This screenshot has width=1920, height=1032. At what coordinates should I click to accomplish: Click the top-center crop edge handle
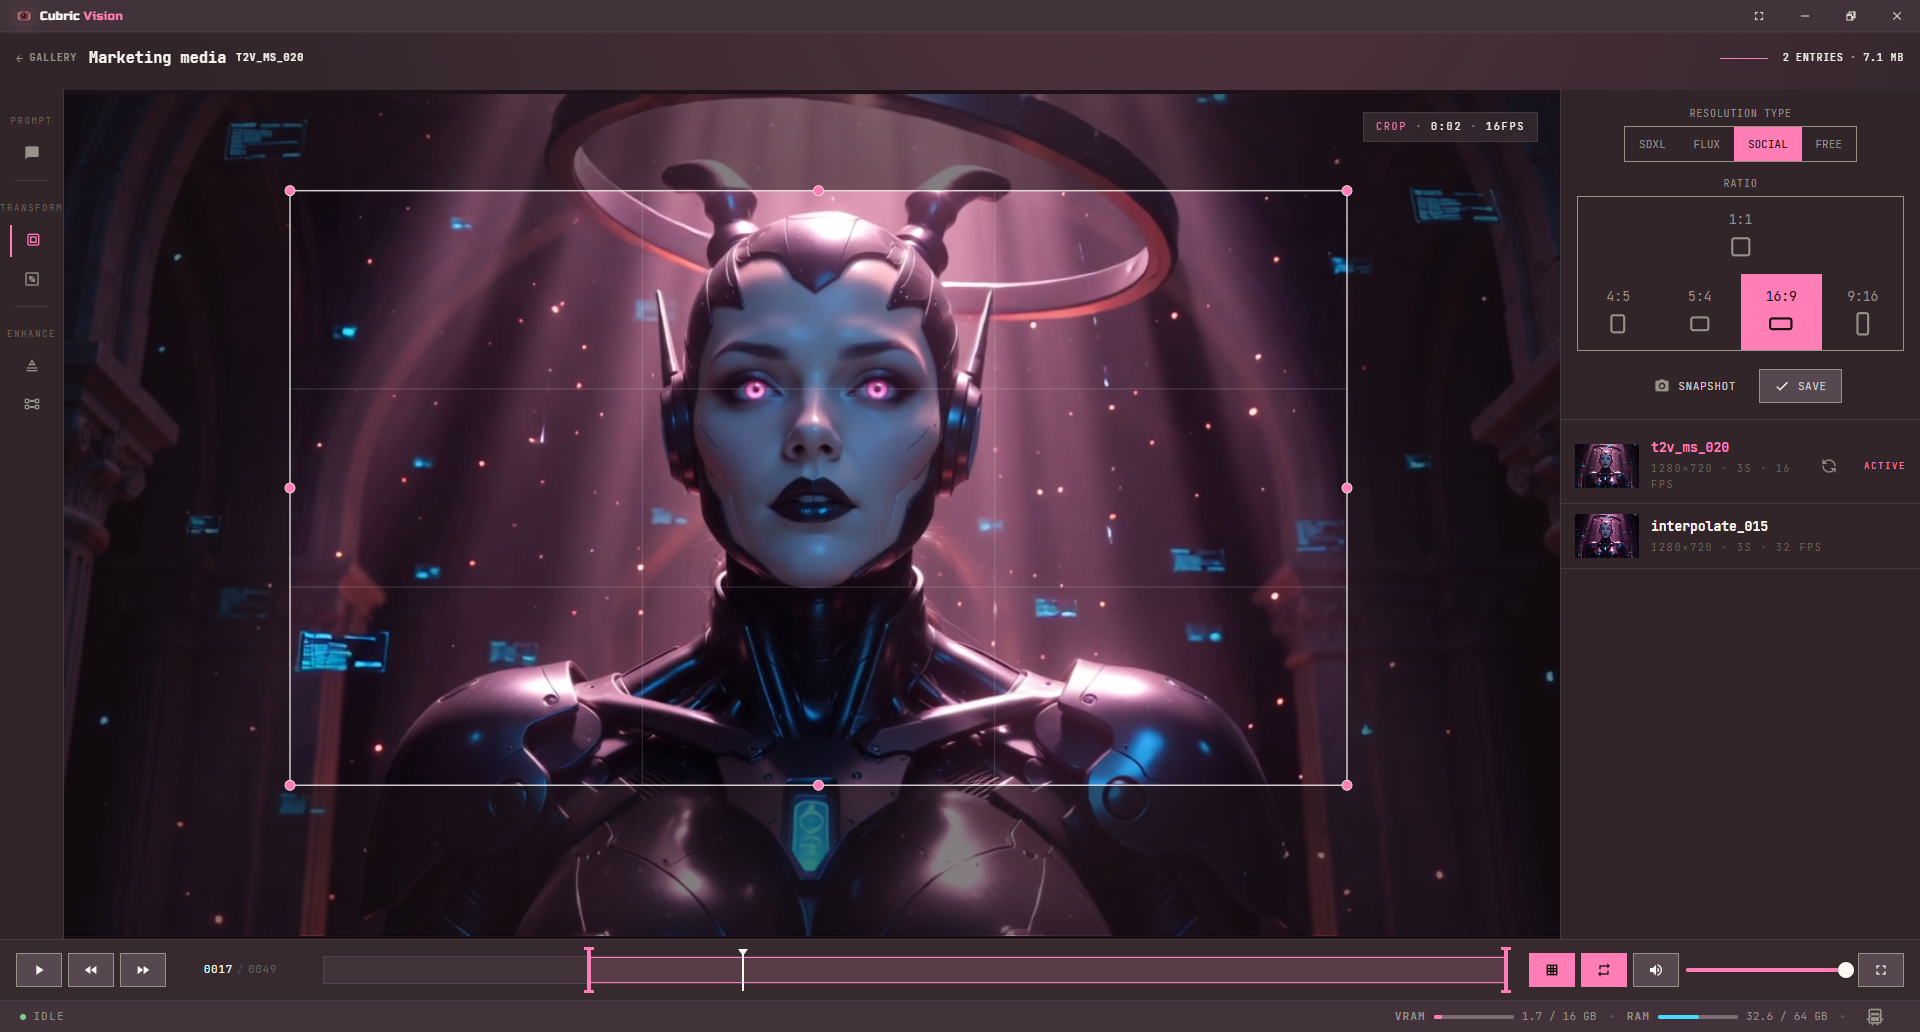tap(819, 190)
